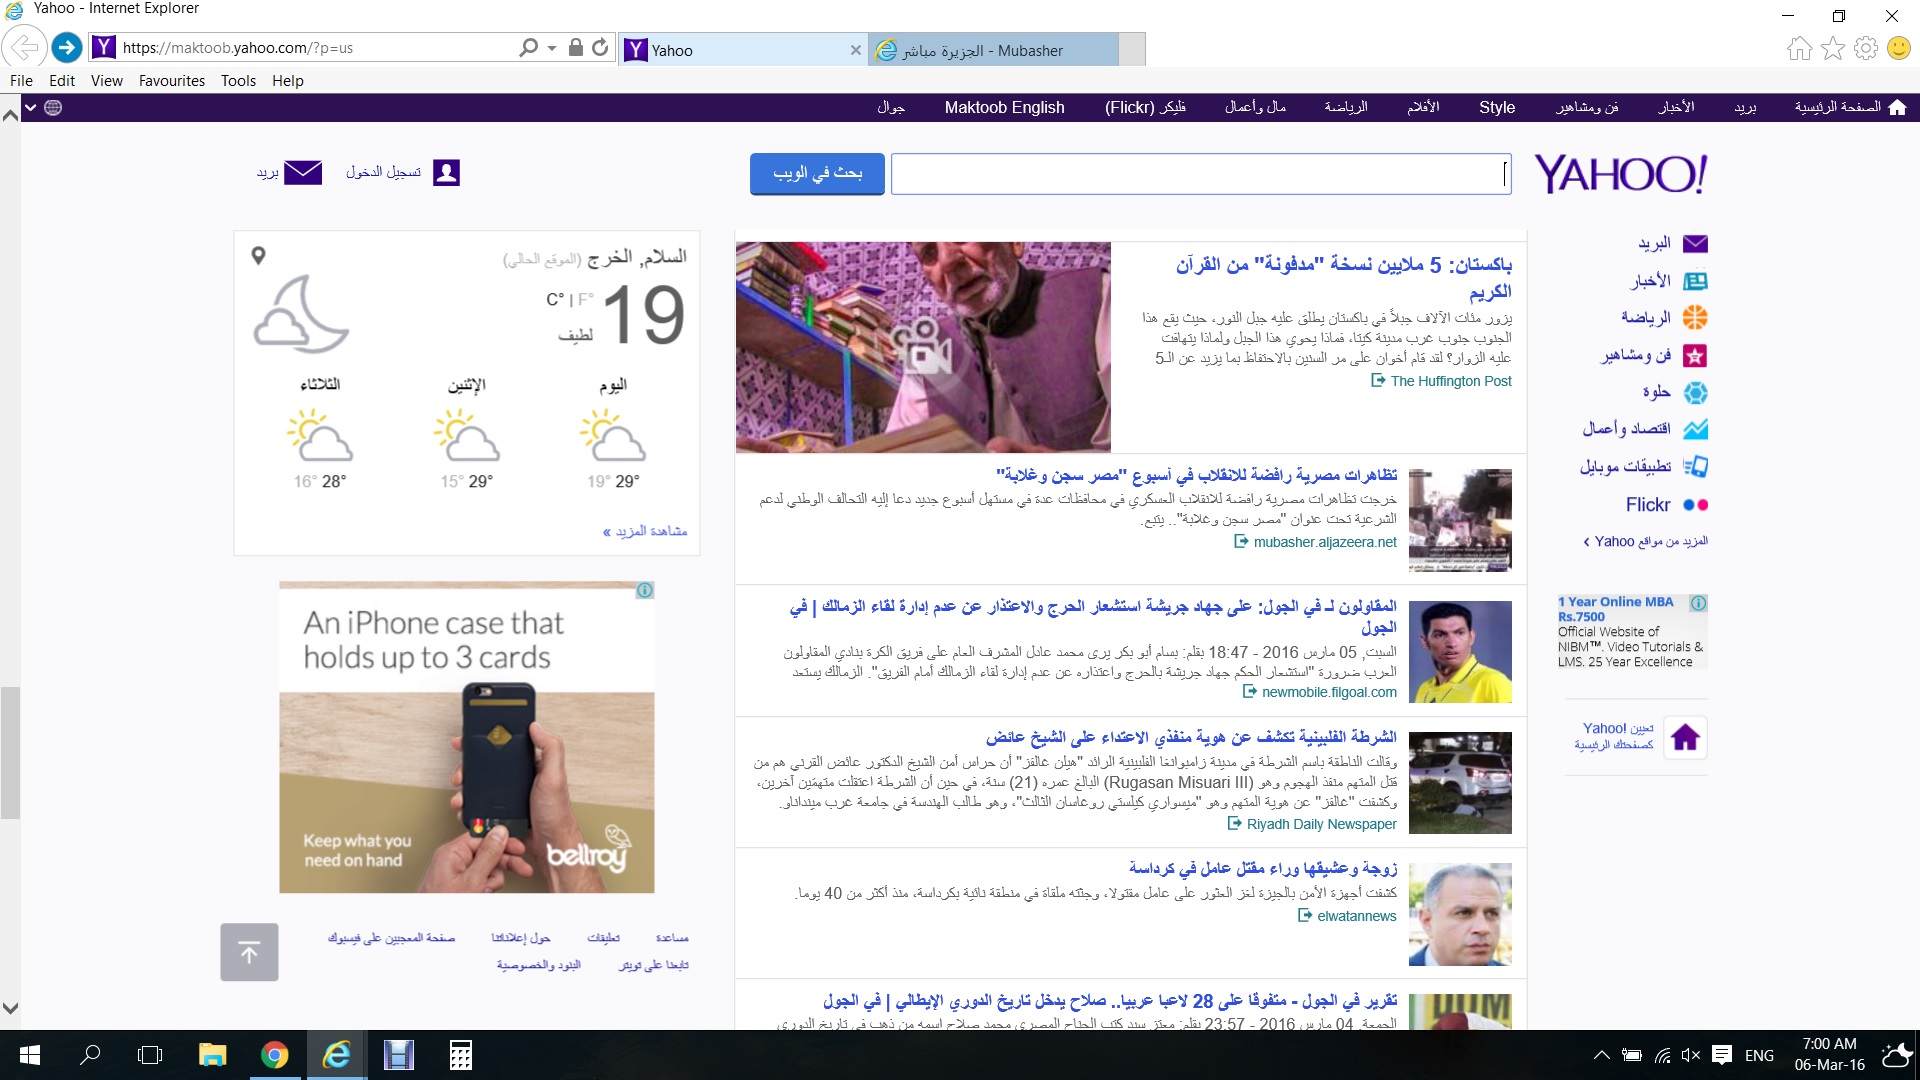
Task: Click the back-to-top arrow button
Action: tap(249, 952)
